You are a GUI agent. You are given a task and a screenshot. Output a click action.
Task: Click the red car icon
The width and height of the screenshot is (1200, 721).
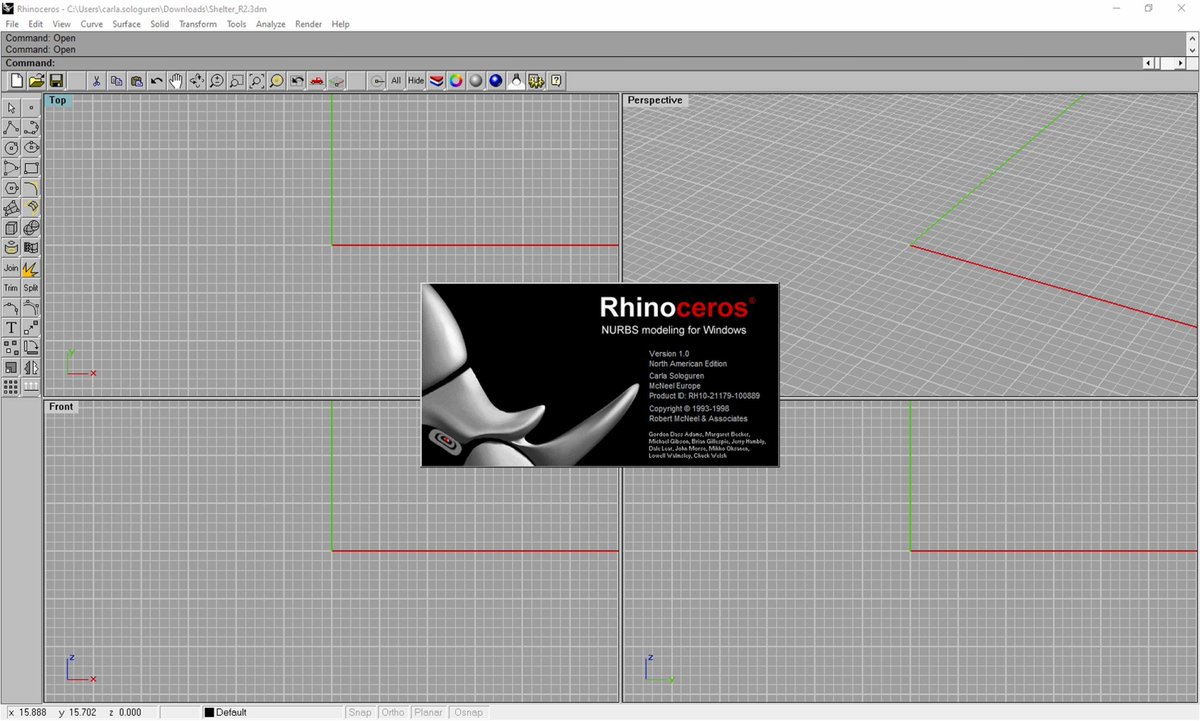click(317, 81)
